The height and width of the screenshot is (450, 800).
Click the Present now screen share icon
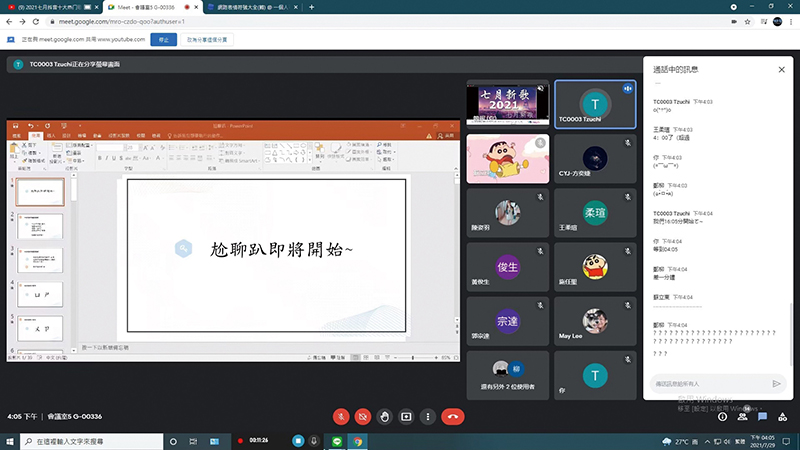click(406, 417)
